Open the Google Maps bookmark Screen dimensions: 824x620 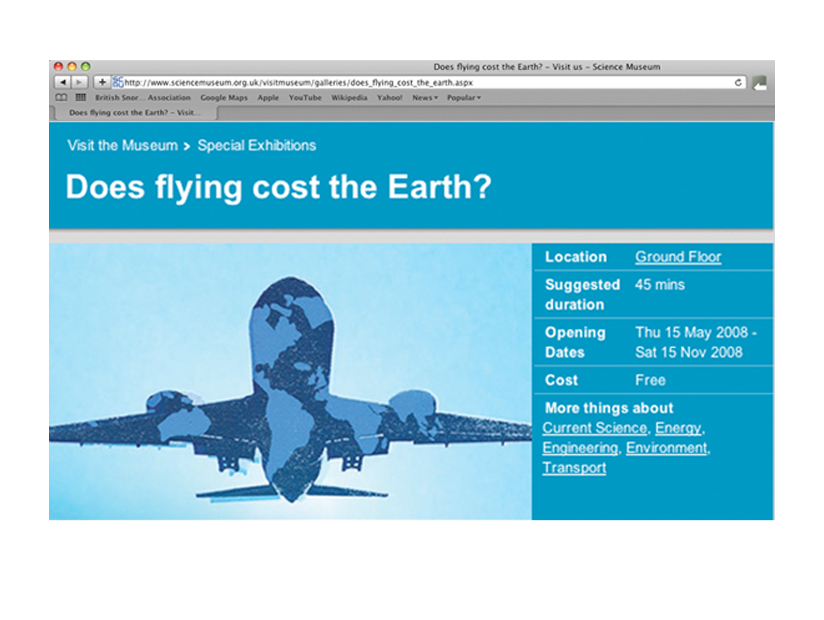pos(224,98)
